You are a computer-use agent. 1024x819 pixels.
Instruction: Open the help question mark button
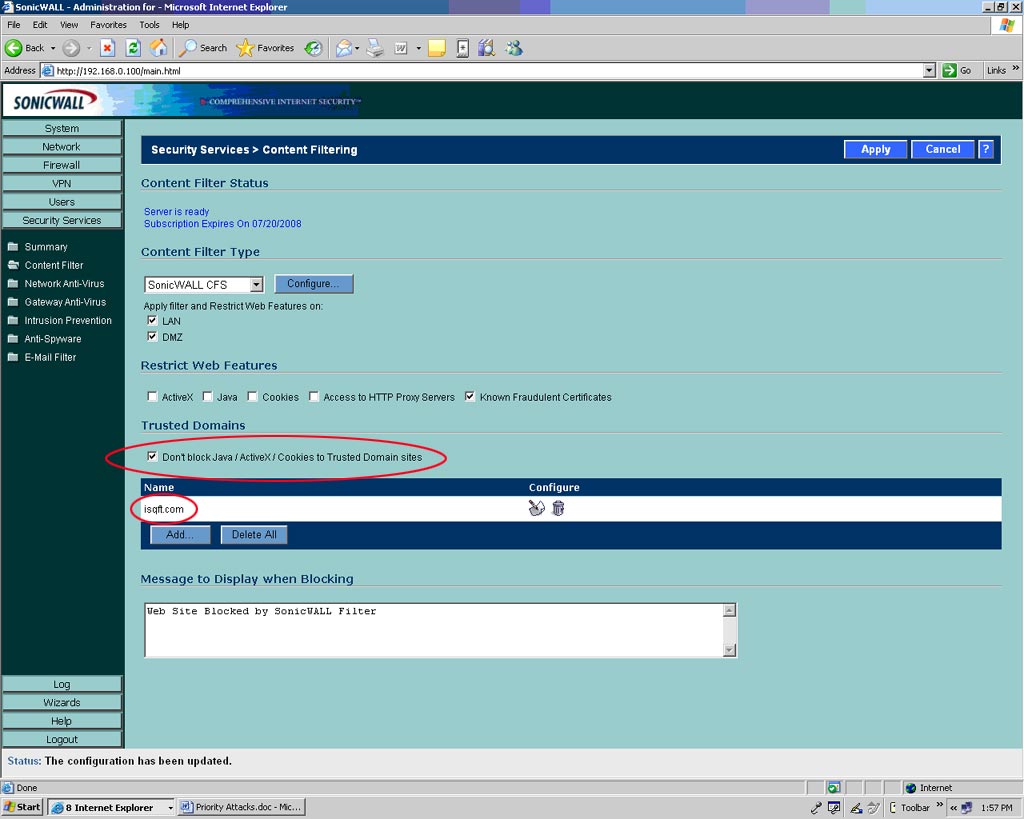985,149
